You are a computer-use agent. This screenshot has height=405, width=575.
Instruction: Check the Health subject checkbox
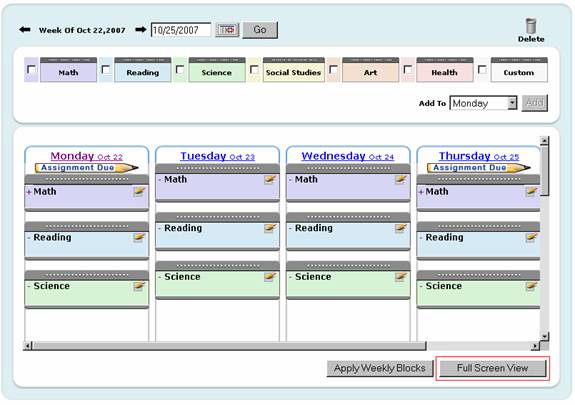click(407, 69)
